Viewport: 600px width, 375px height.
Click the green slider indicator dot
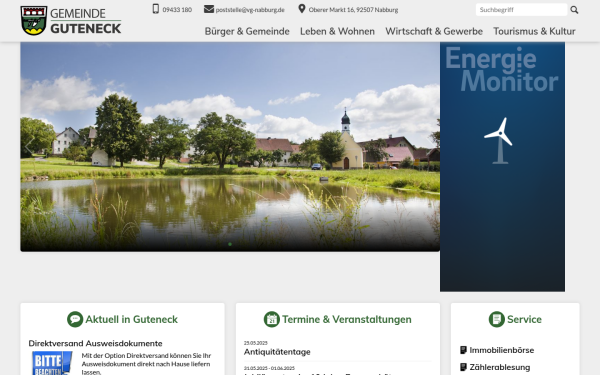[230, 244]
